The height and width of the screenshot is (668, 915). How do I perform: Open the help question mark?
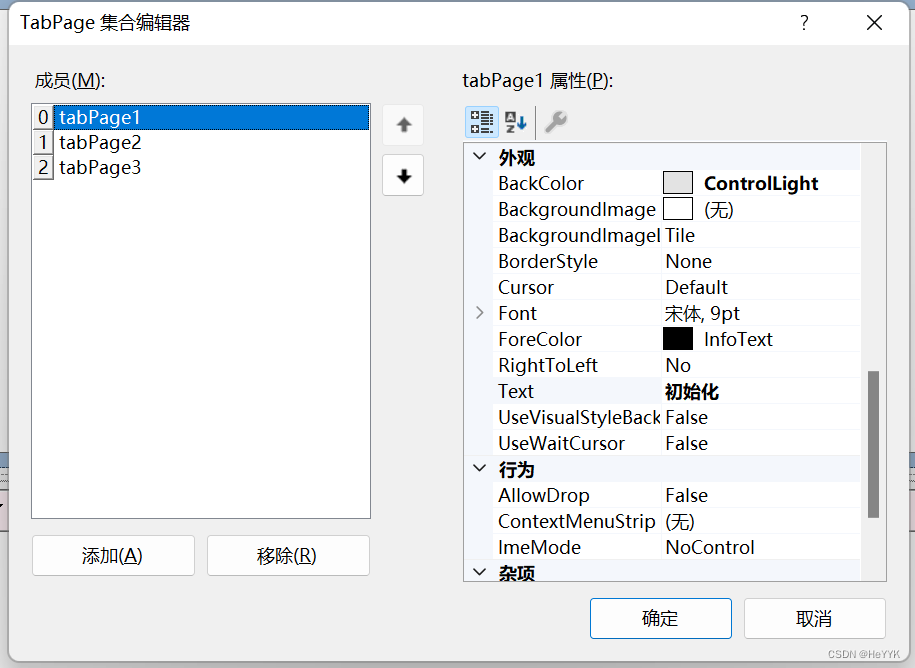[804, 23]
